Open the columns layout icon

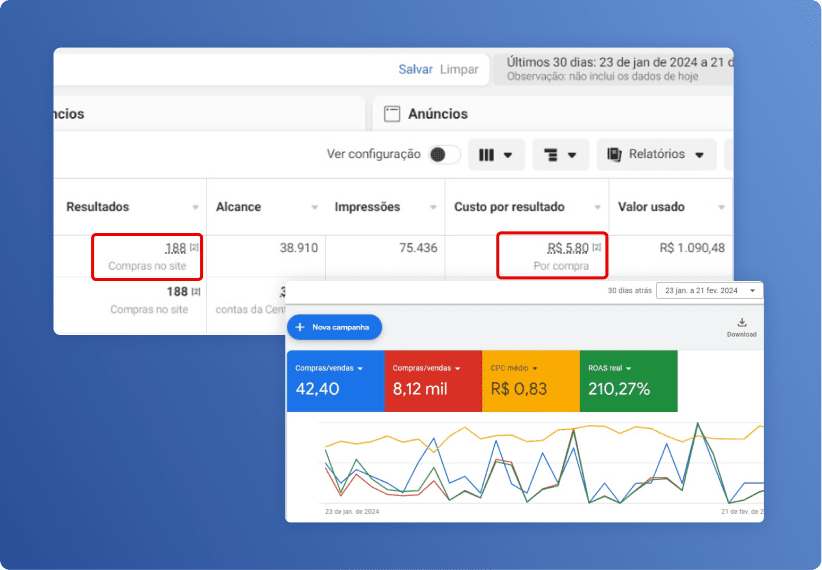point(487,155)
